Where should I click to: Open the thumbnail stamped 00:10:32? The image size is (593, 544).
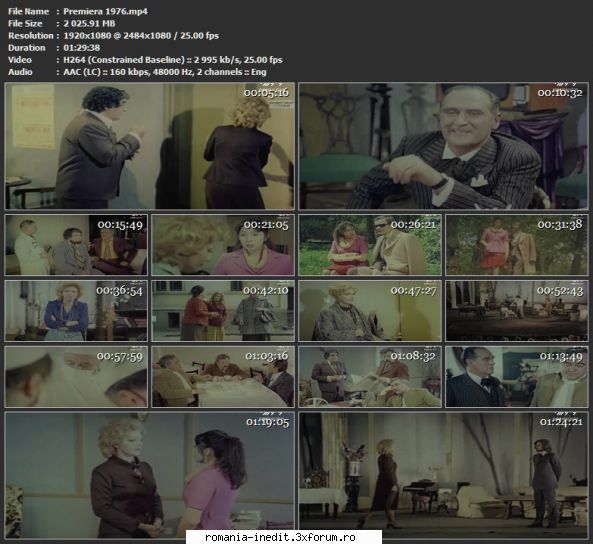(x=443, y=146)
